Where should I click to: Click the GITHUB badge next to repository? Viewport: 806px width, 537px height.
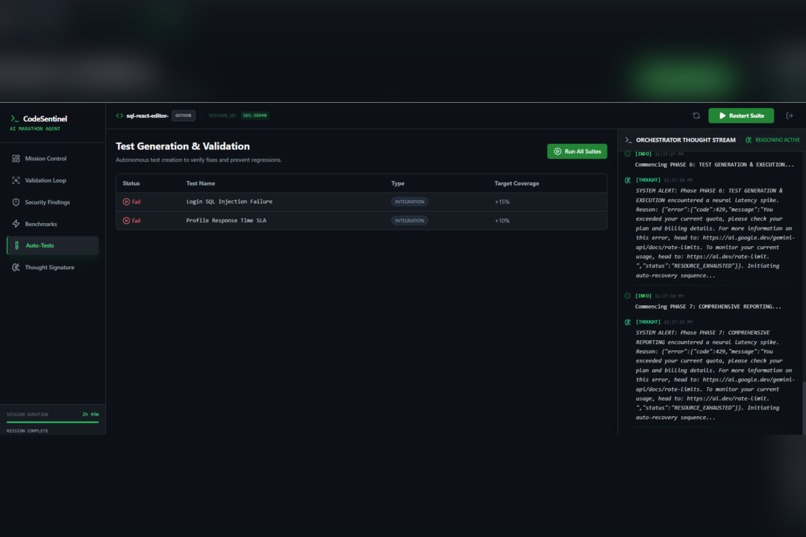coord(183,116)
